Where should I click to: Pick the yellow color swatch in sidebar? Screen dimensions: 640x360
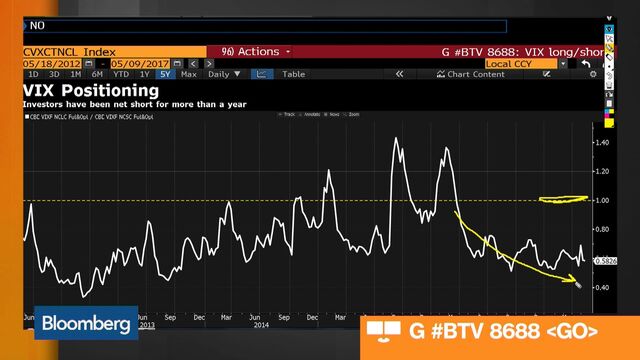(609, 123)
